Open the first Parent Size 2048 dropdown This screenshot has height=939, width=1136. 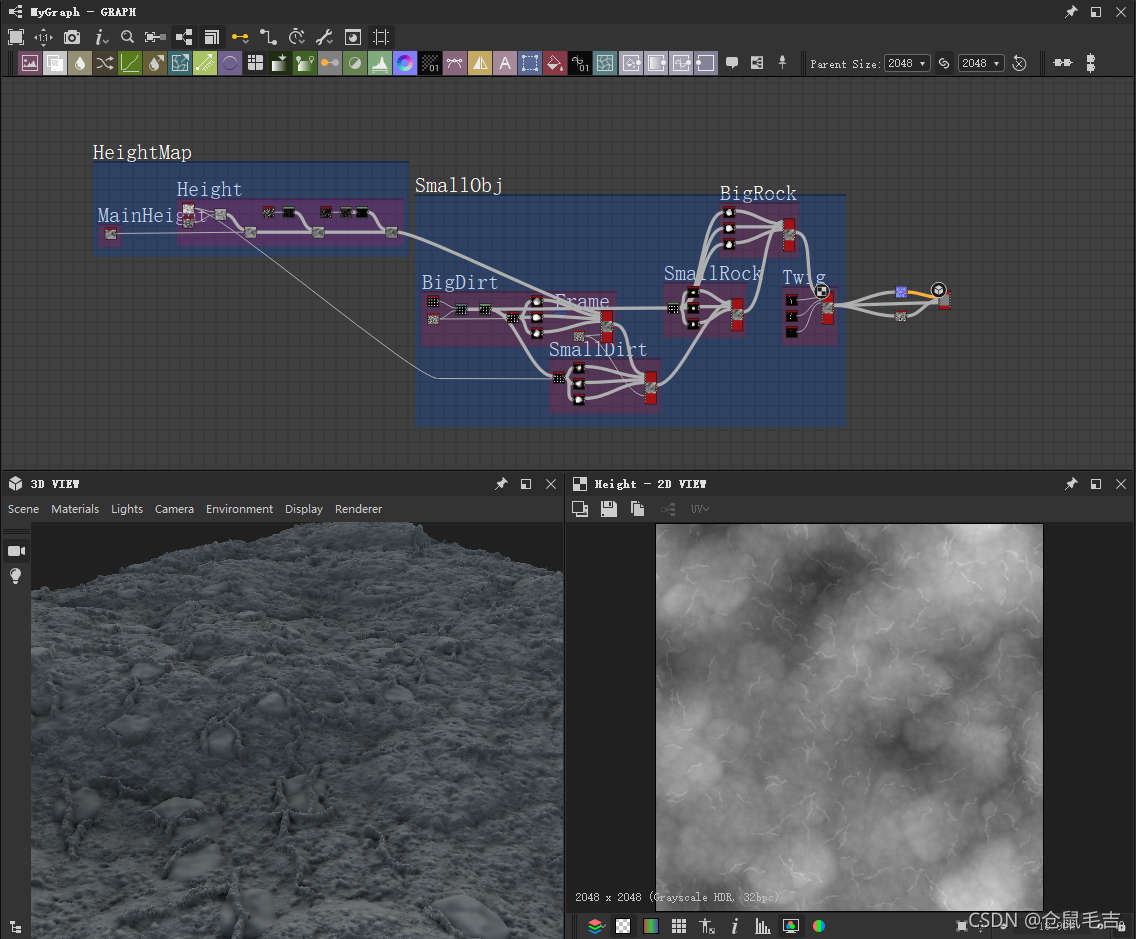pos(907,63)
